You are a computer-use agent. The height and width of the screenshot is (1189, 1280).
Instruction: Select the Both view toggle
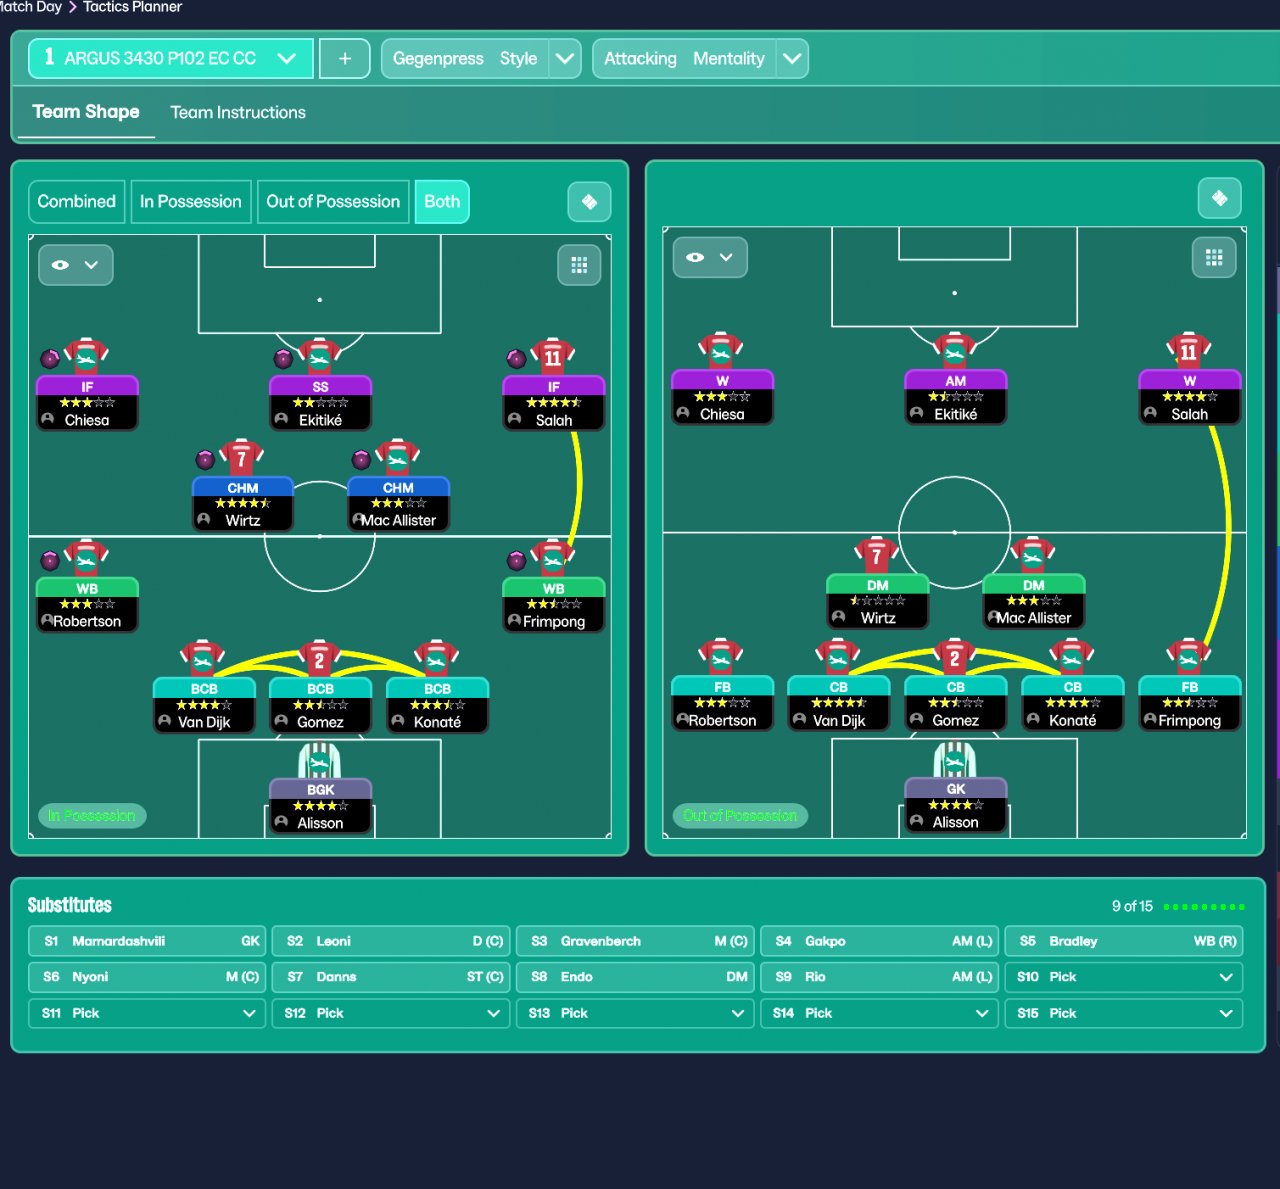pos(442,202)
